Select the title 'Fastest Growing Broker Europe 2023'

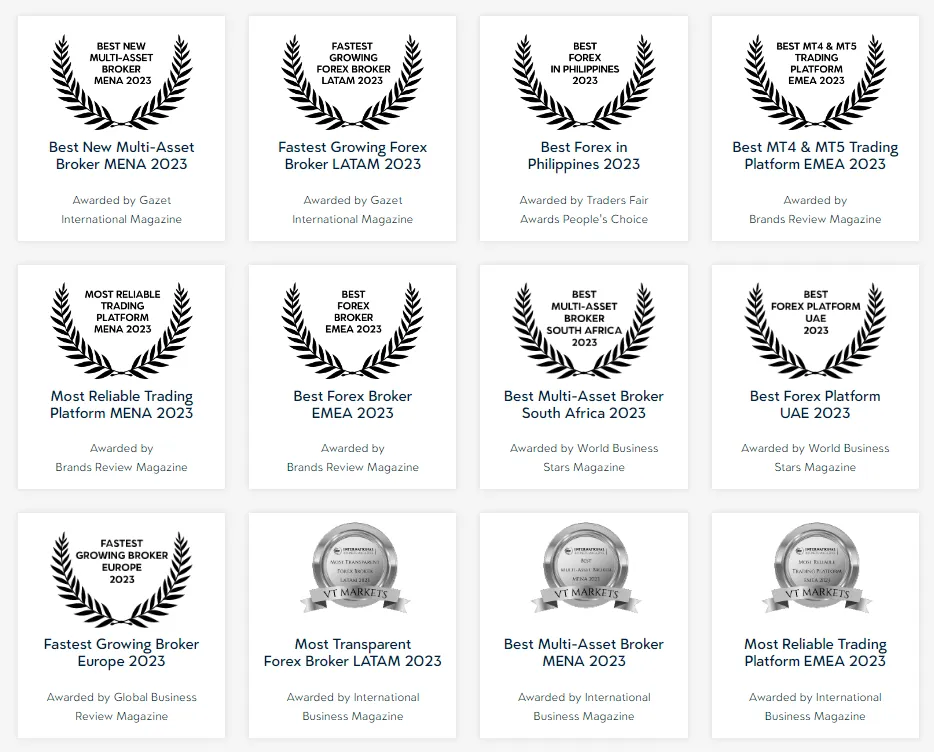pyautogui.click(x=122, y=652)
